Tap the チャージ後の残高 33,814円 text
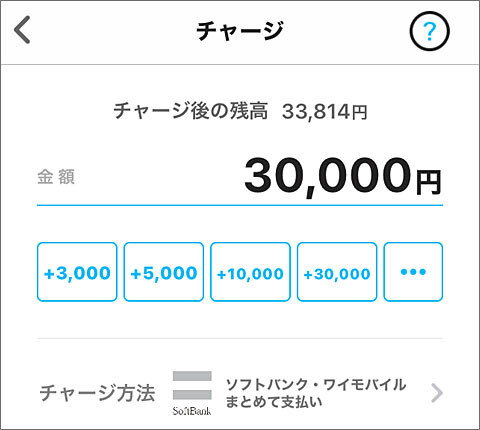Viewport: 480px width, 430px height. tap(240, 111)
